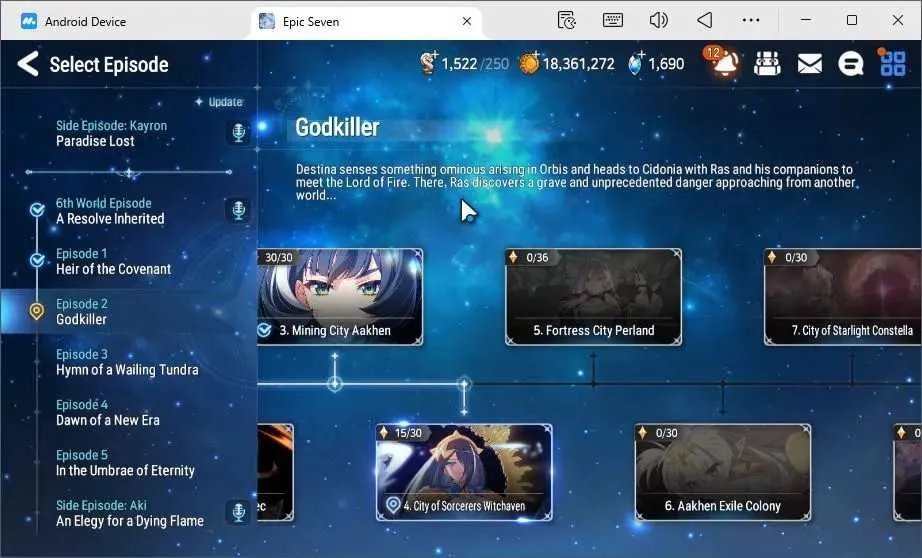The height and width of the screenshot is (558, 922).
Task: Tap the microphone icon beside Paradise Lost
Action: tap(238, 133)
